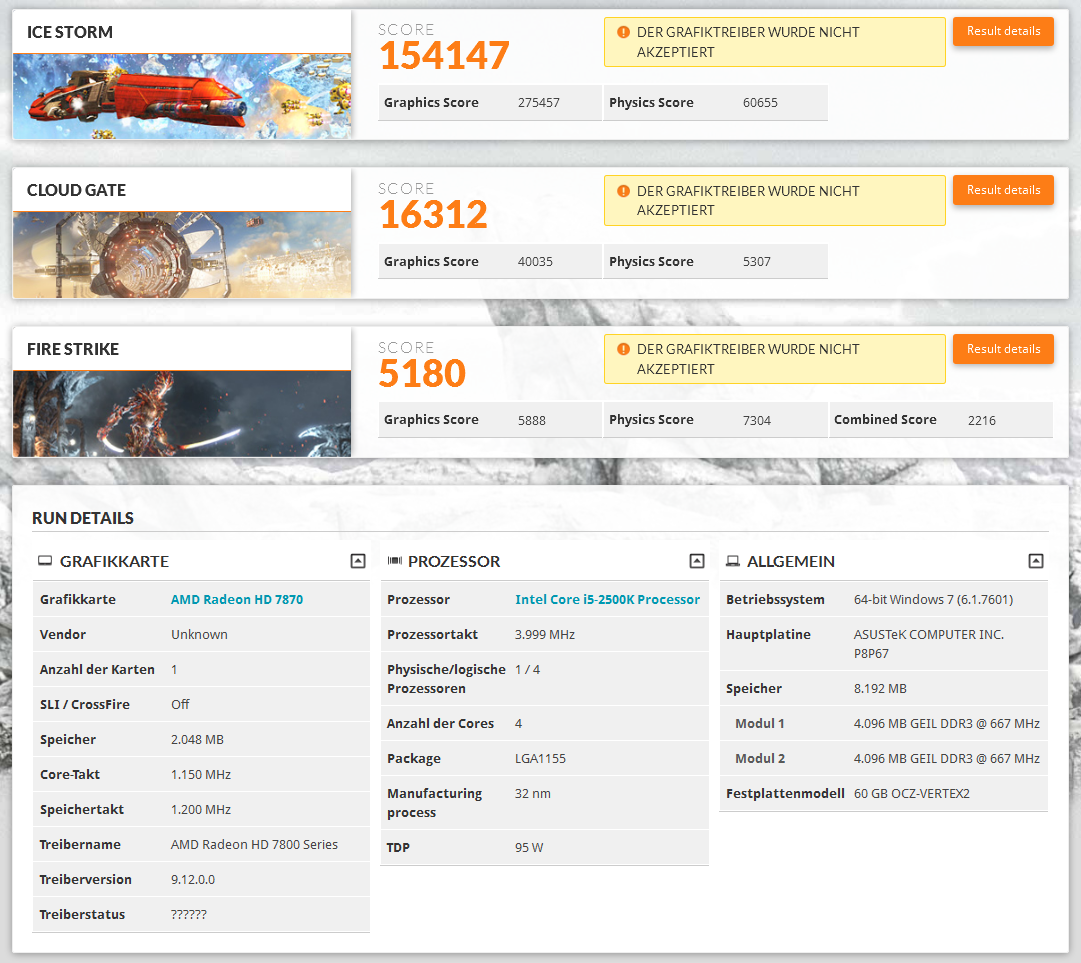Open Result details for Fire Strike
Viewport: 1081px width, 963px height.
[x=1003, y=349]
